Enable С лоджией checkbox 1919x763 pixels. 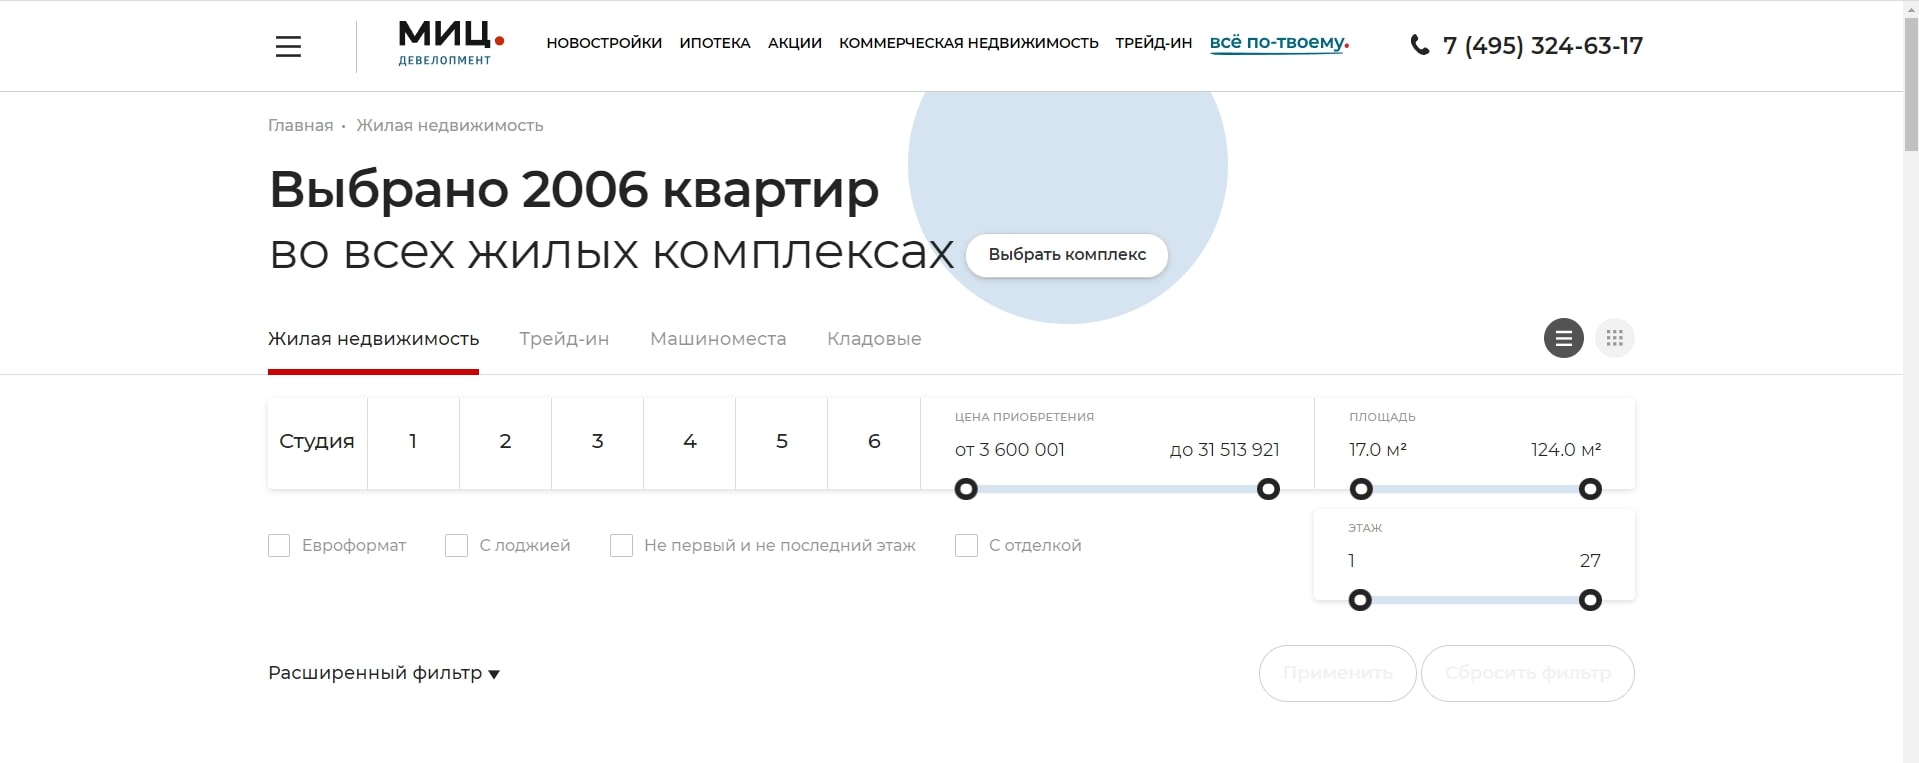coord(456,545)
